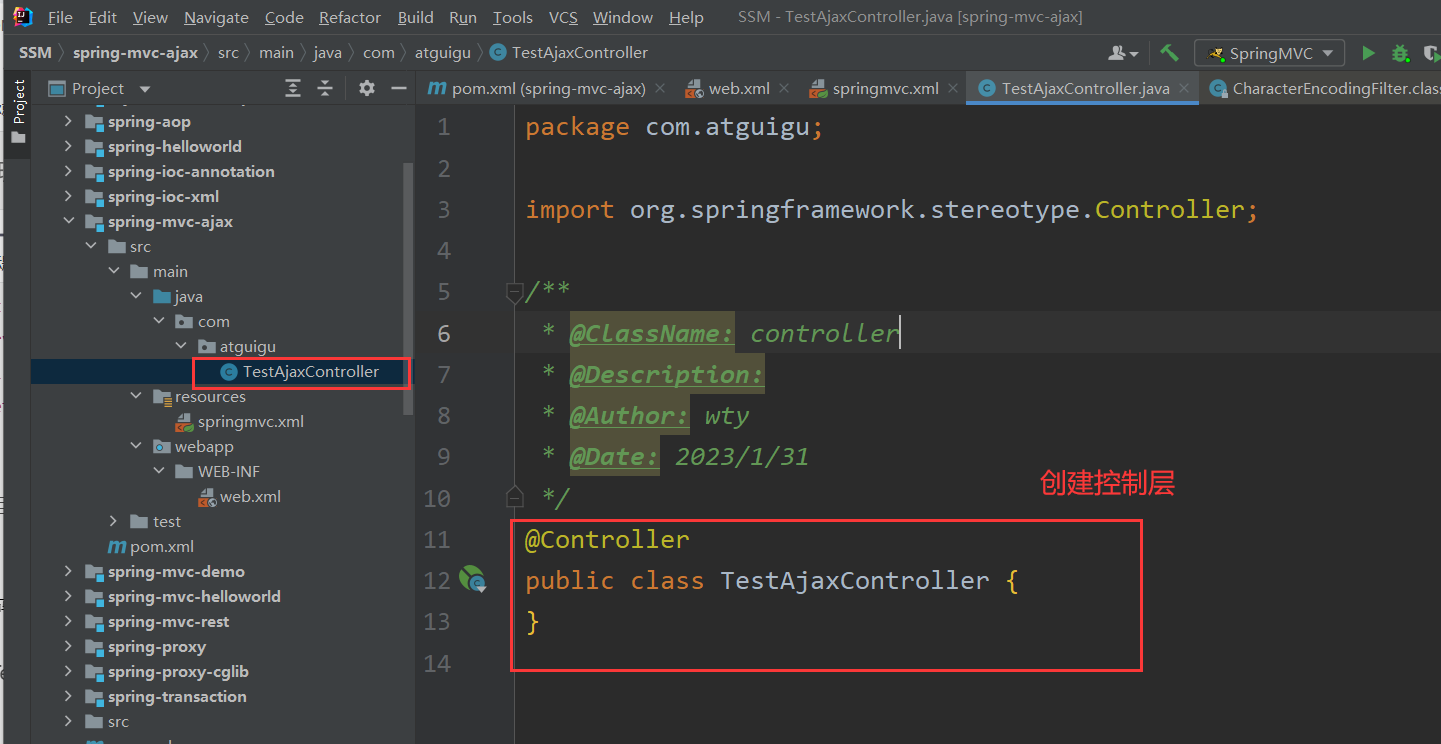The width and height of the screenshot is (1441, 744).
Task: Click SSM in the breadcrumb bar
Action: pos(35,53)
